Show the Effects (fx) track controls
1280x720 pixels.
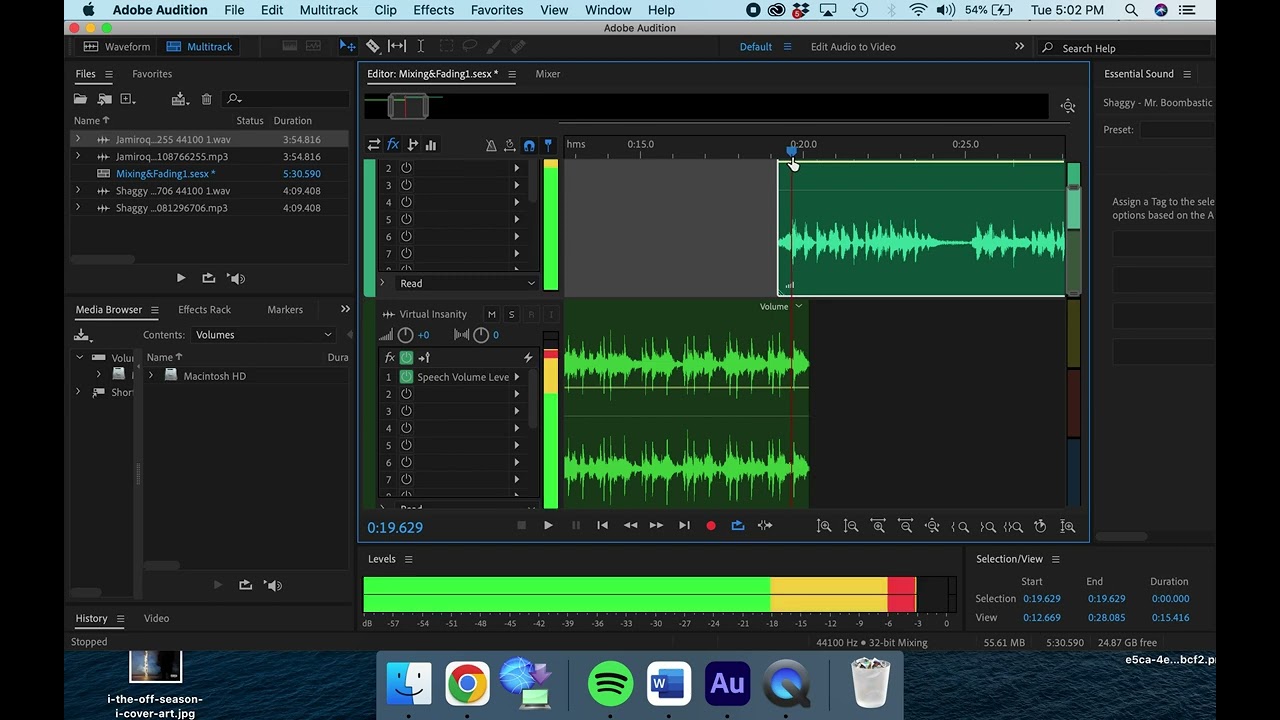[x=393, y=145]
